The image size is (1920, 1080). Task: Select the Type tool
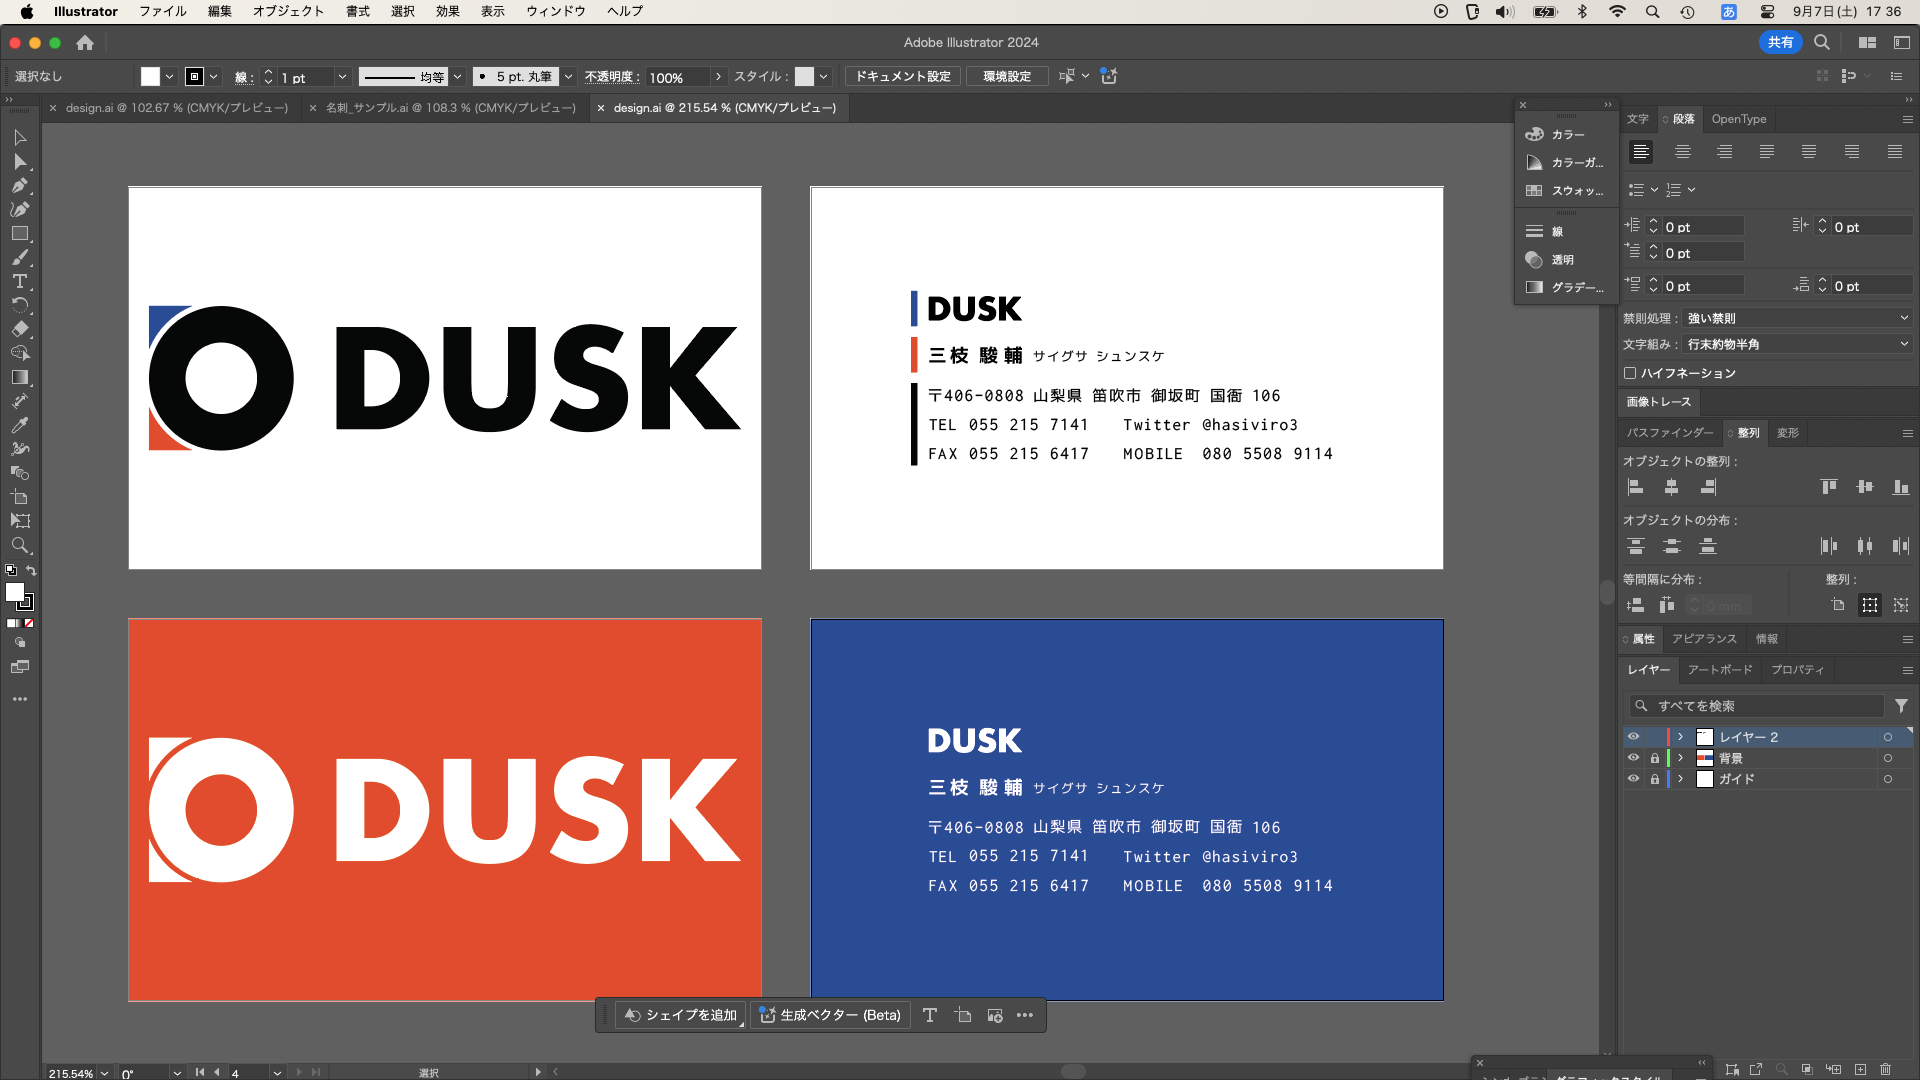point(20,282)
